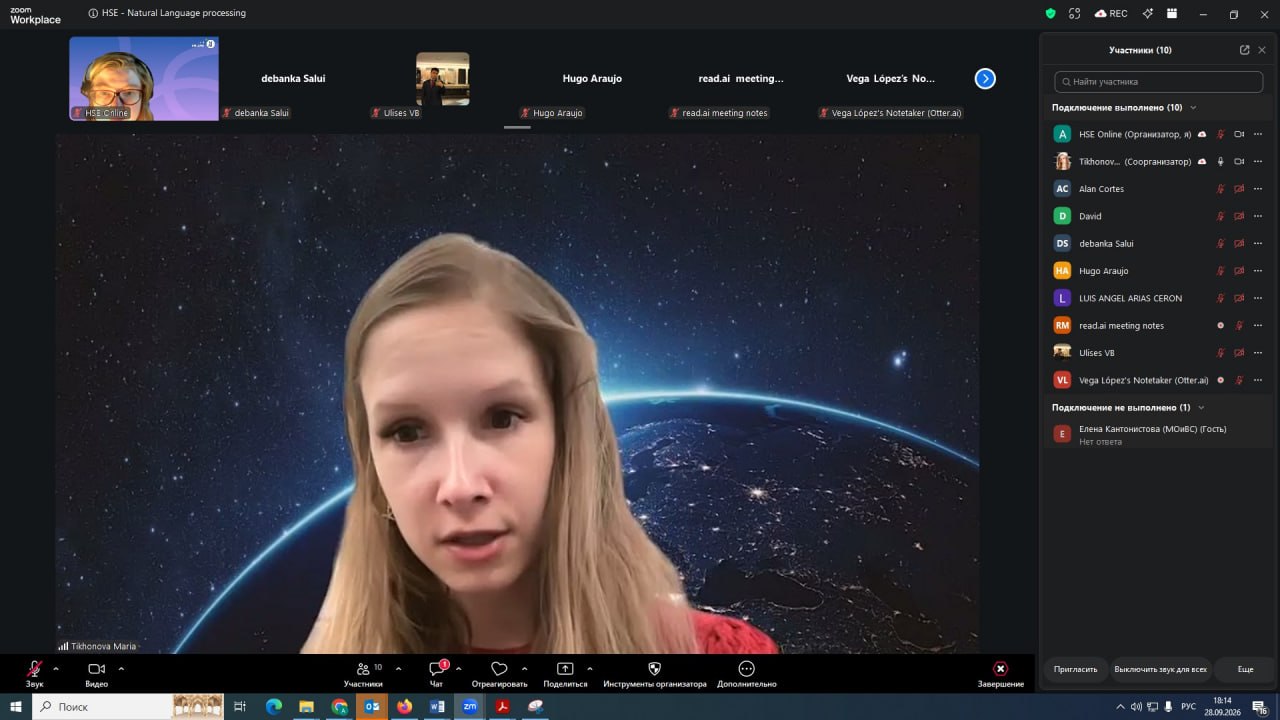Open the cloud REC recording indicator
Image resolution: width=1280 pixels, height=720 pixels.
pos(1111,14)
